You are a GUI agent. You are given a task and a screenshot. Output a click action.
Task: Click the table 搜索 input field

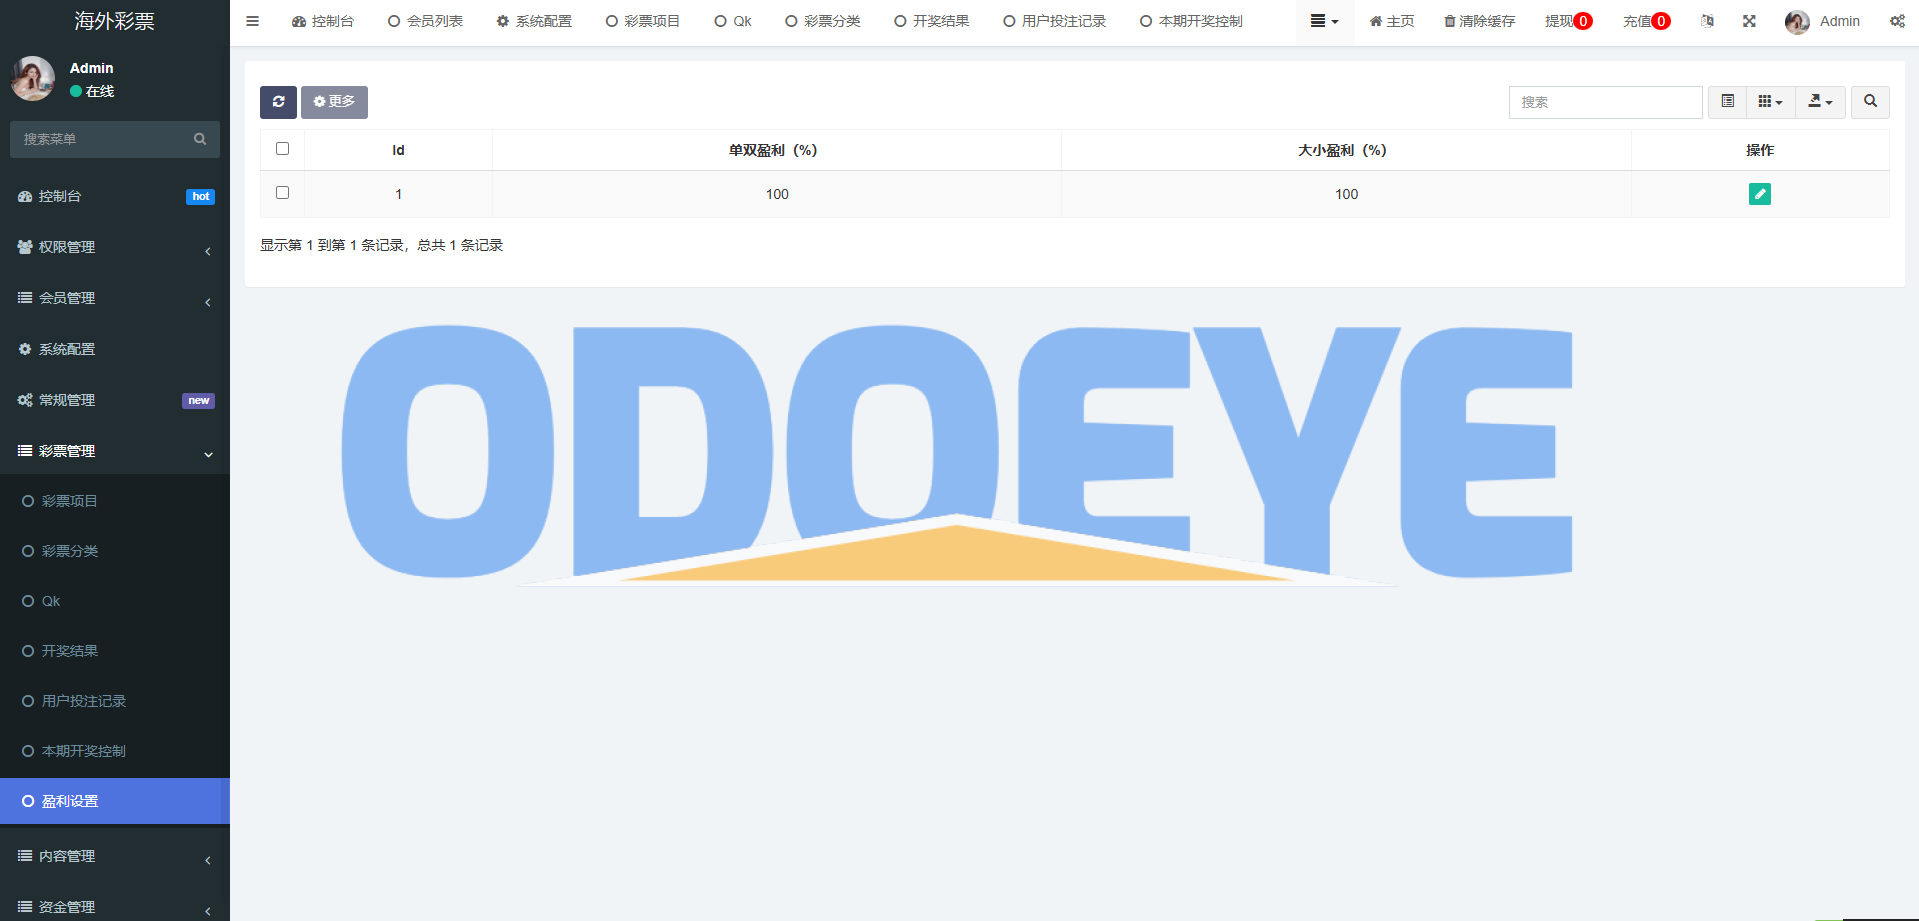1605,102
